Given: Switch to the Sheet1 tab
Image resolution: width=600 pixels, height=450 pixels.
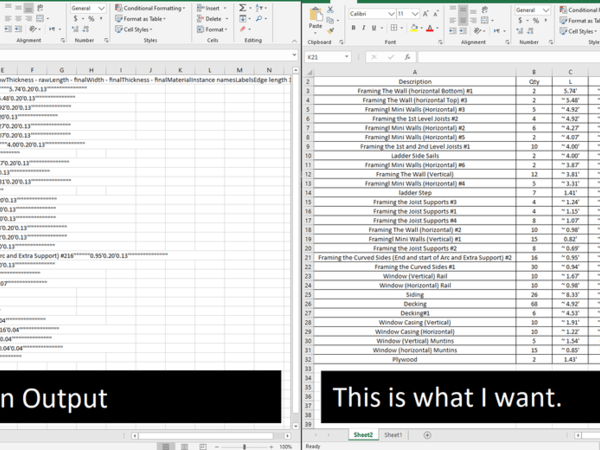Looking at the screenshot, I should 395,436.
